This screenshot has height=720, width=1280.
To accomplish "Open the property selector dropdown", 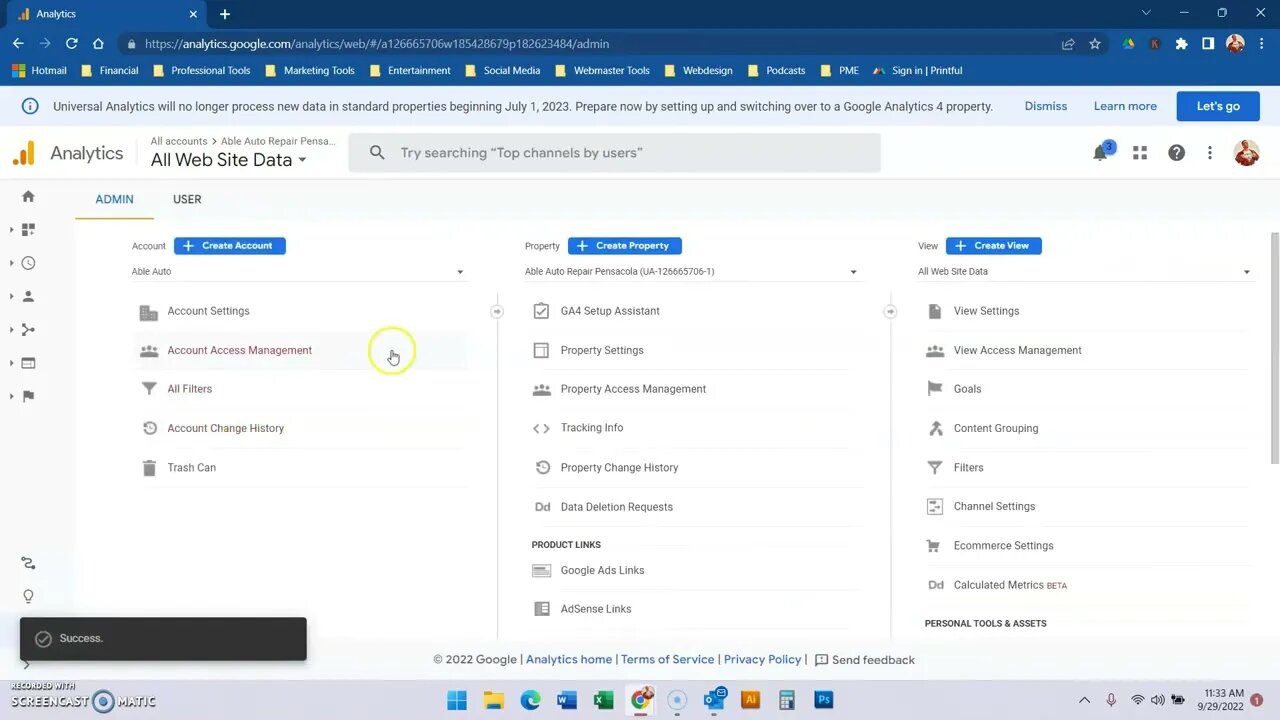I will pos(692,272).
